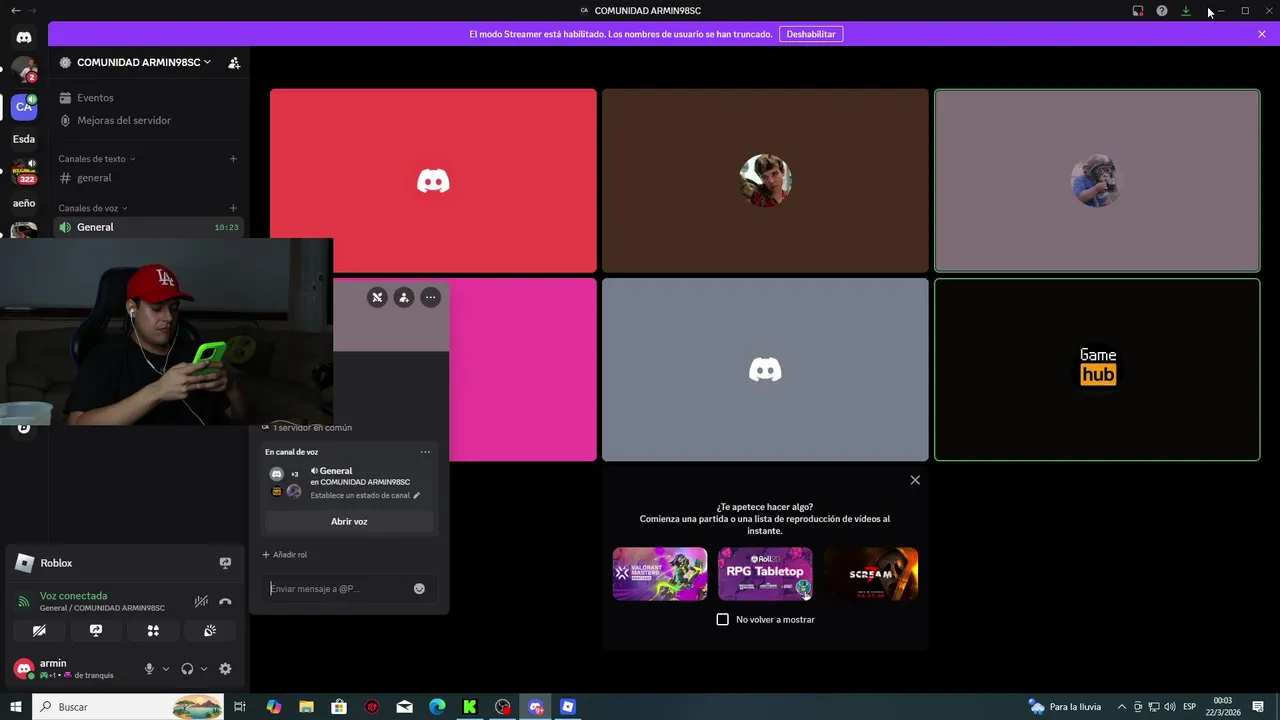1280x720 pixels.
Task: Click the Para la lluvia weather widget
Action: tap(1065, 707)
